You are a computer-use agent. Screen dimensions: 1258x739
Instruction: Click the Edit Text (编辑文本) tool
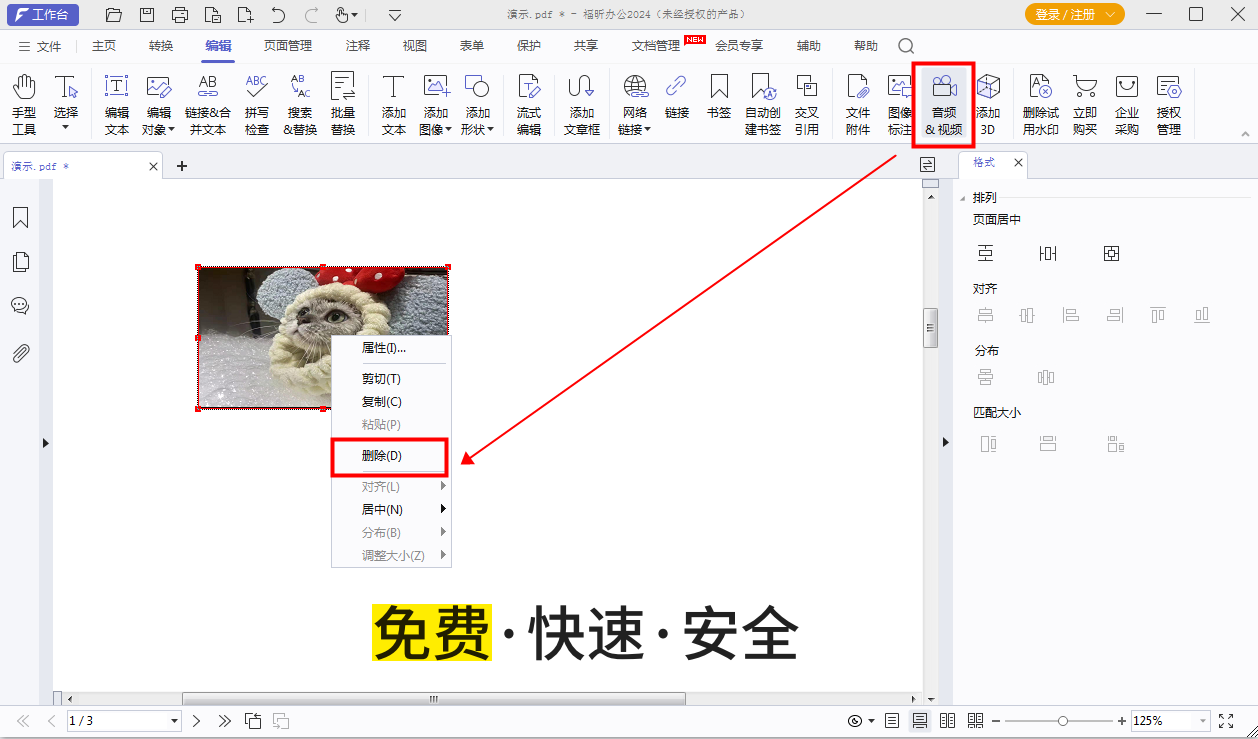[117, 103]
